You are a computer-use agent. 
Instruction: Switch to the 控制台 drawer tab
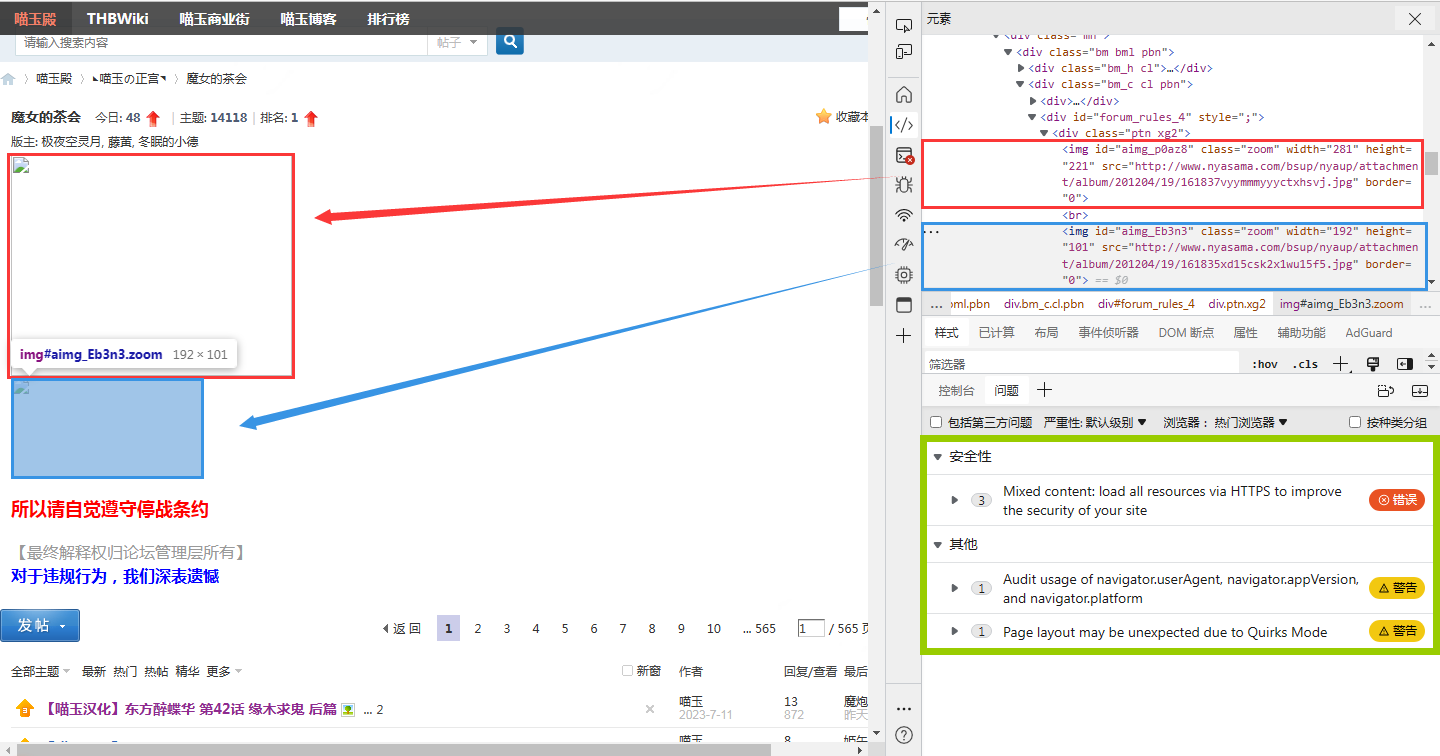tap(956, 390)
